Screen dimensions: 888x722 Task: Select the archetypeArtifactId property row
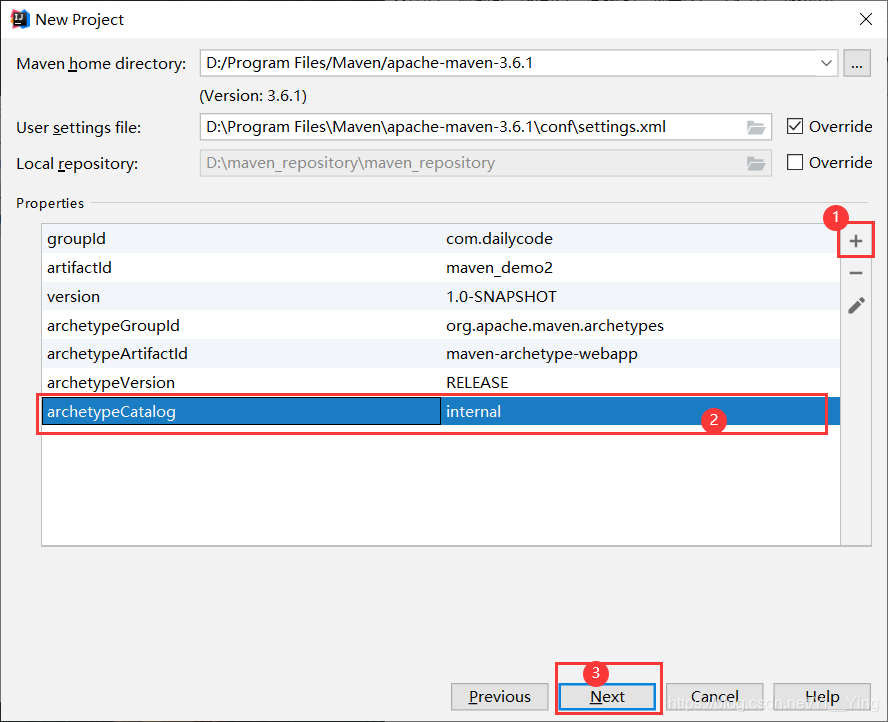tap(441, 354)
